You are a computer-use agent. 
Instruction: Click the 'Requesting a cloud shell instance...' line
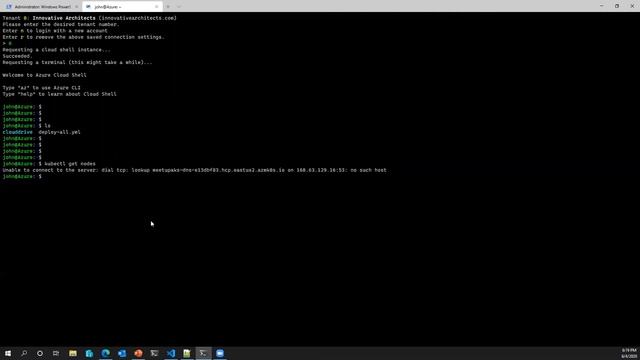[56, 50]
